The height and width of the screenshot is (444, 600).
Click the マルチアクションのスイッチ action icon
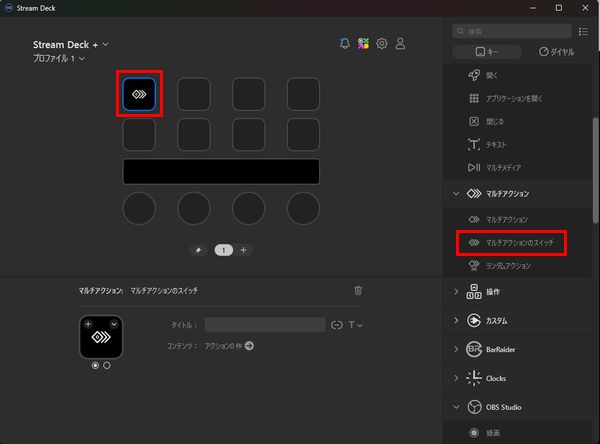pos(474,242)
